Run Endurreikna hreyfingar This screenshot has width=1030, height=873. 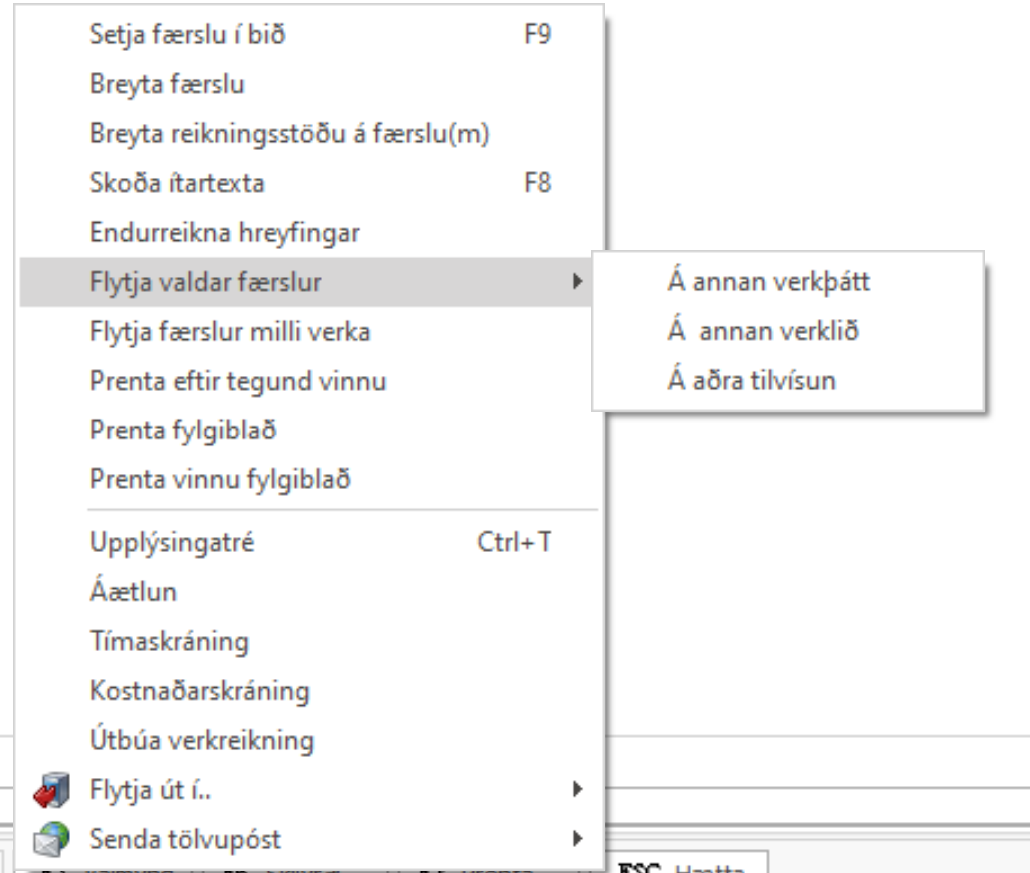tap(225, 234)
